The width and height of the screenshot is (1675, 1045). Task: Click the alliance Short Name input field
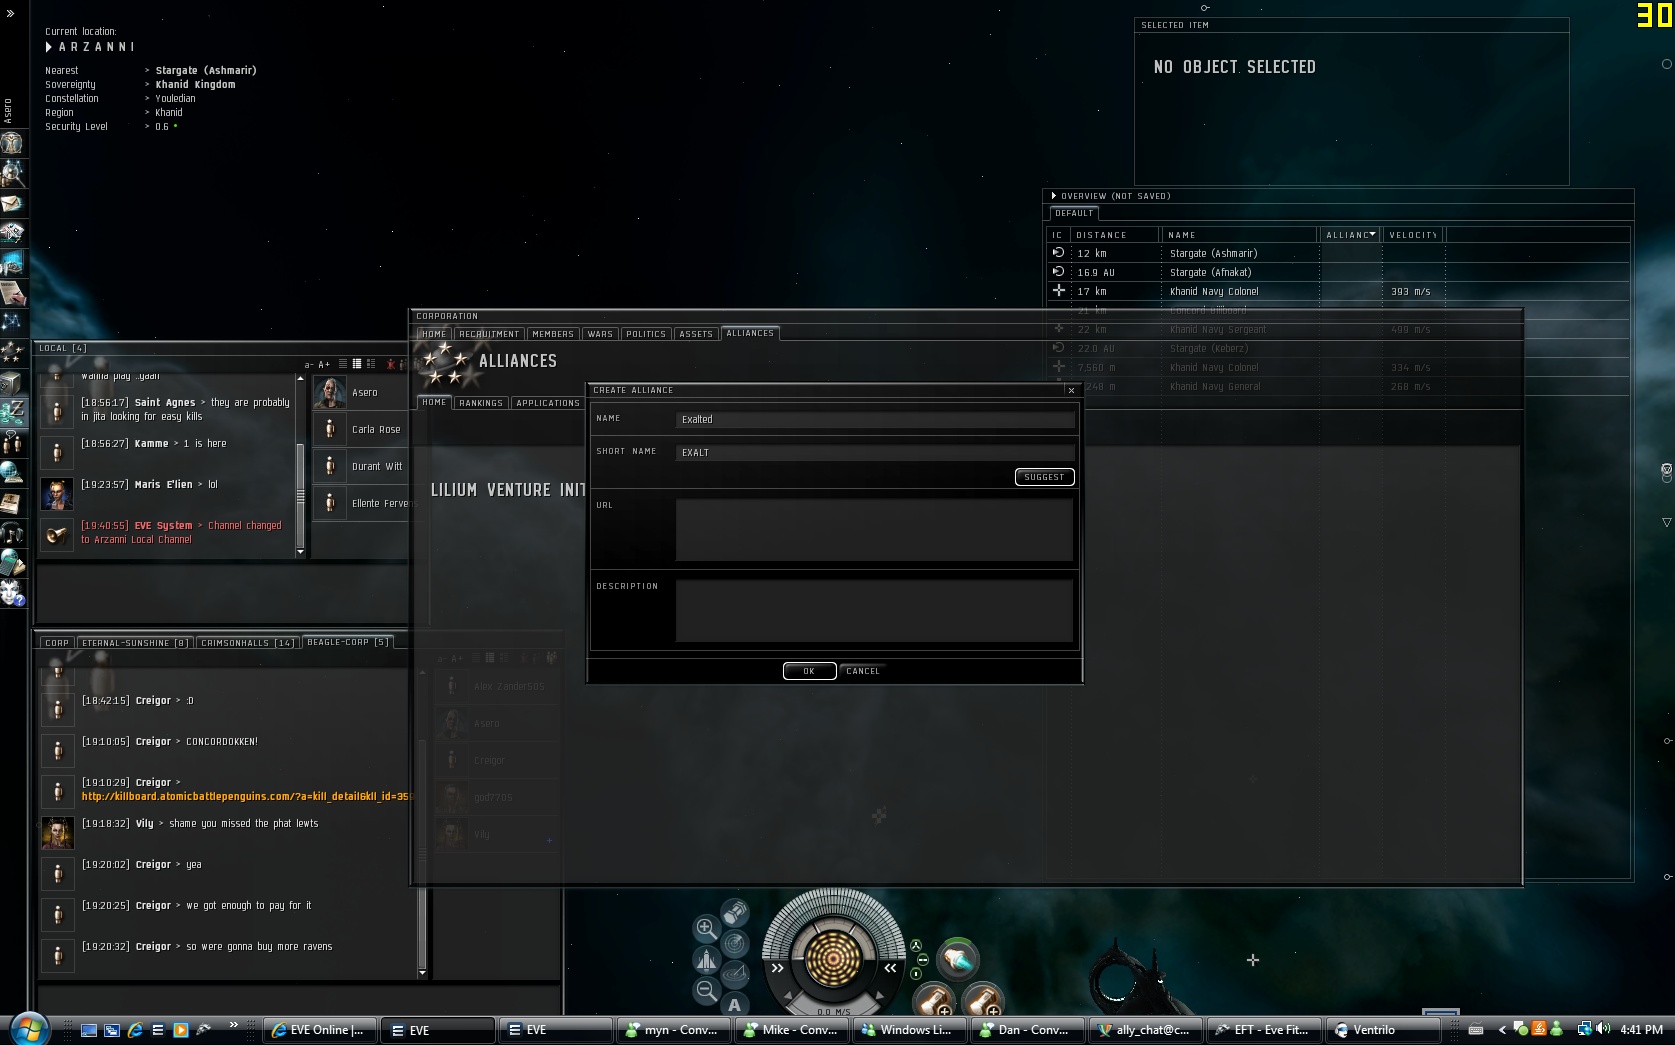tap(875, 452)
